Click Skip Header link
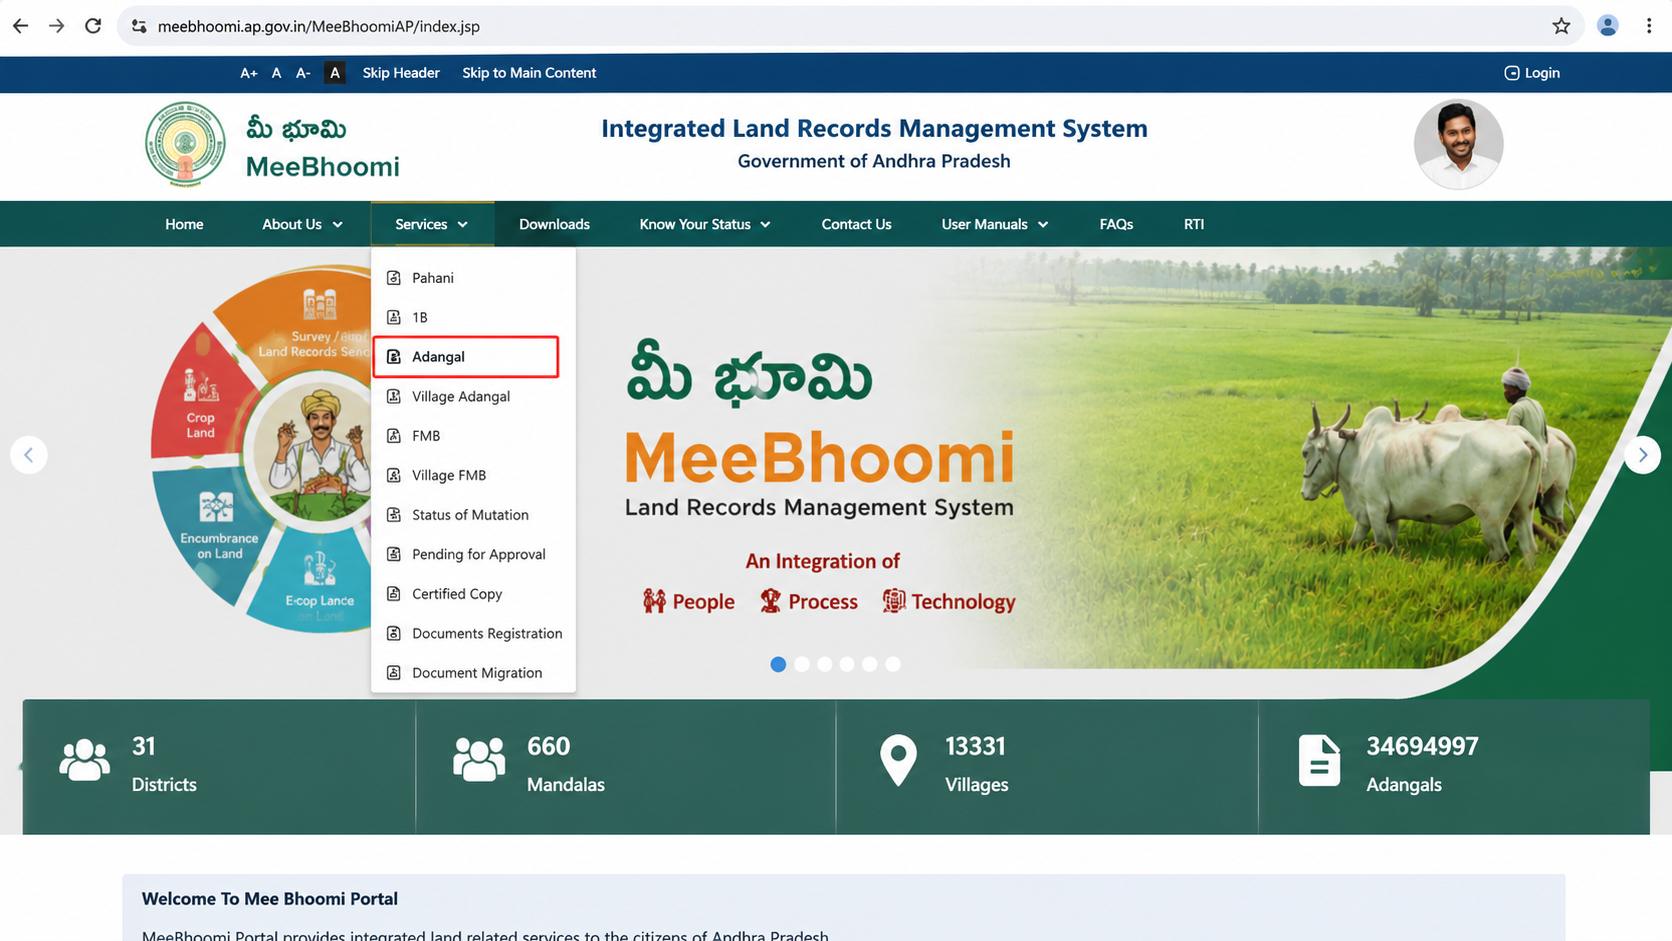The image size is (1672, 941). [401, 73]
